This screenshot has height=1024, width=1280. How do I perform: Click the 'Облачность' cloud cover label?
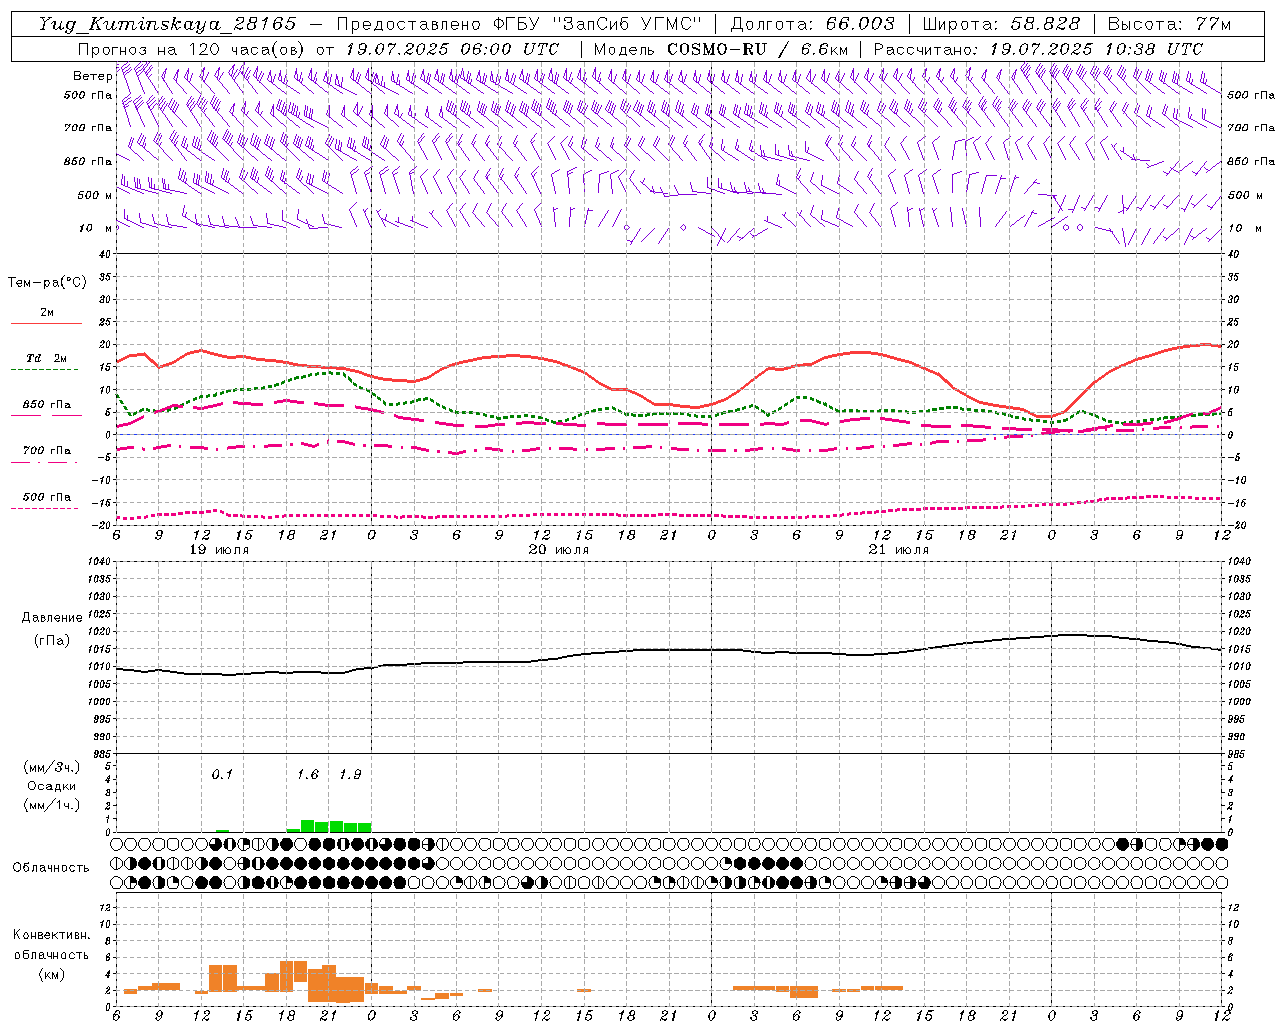pyautogui.click(x=51, y=868)
